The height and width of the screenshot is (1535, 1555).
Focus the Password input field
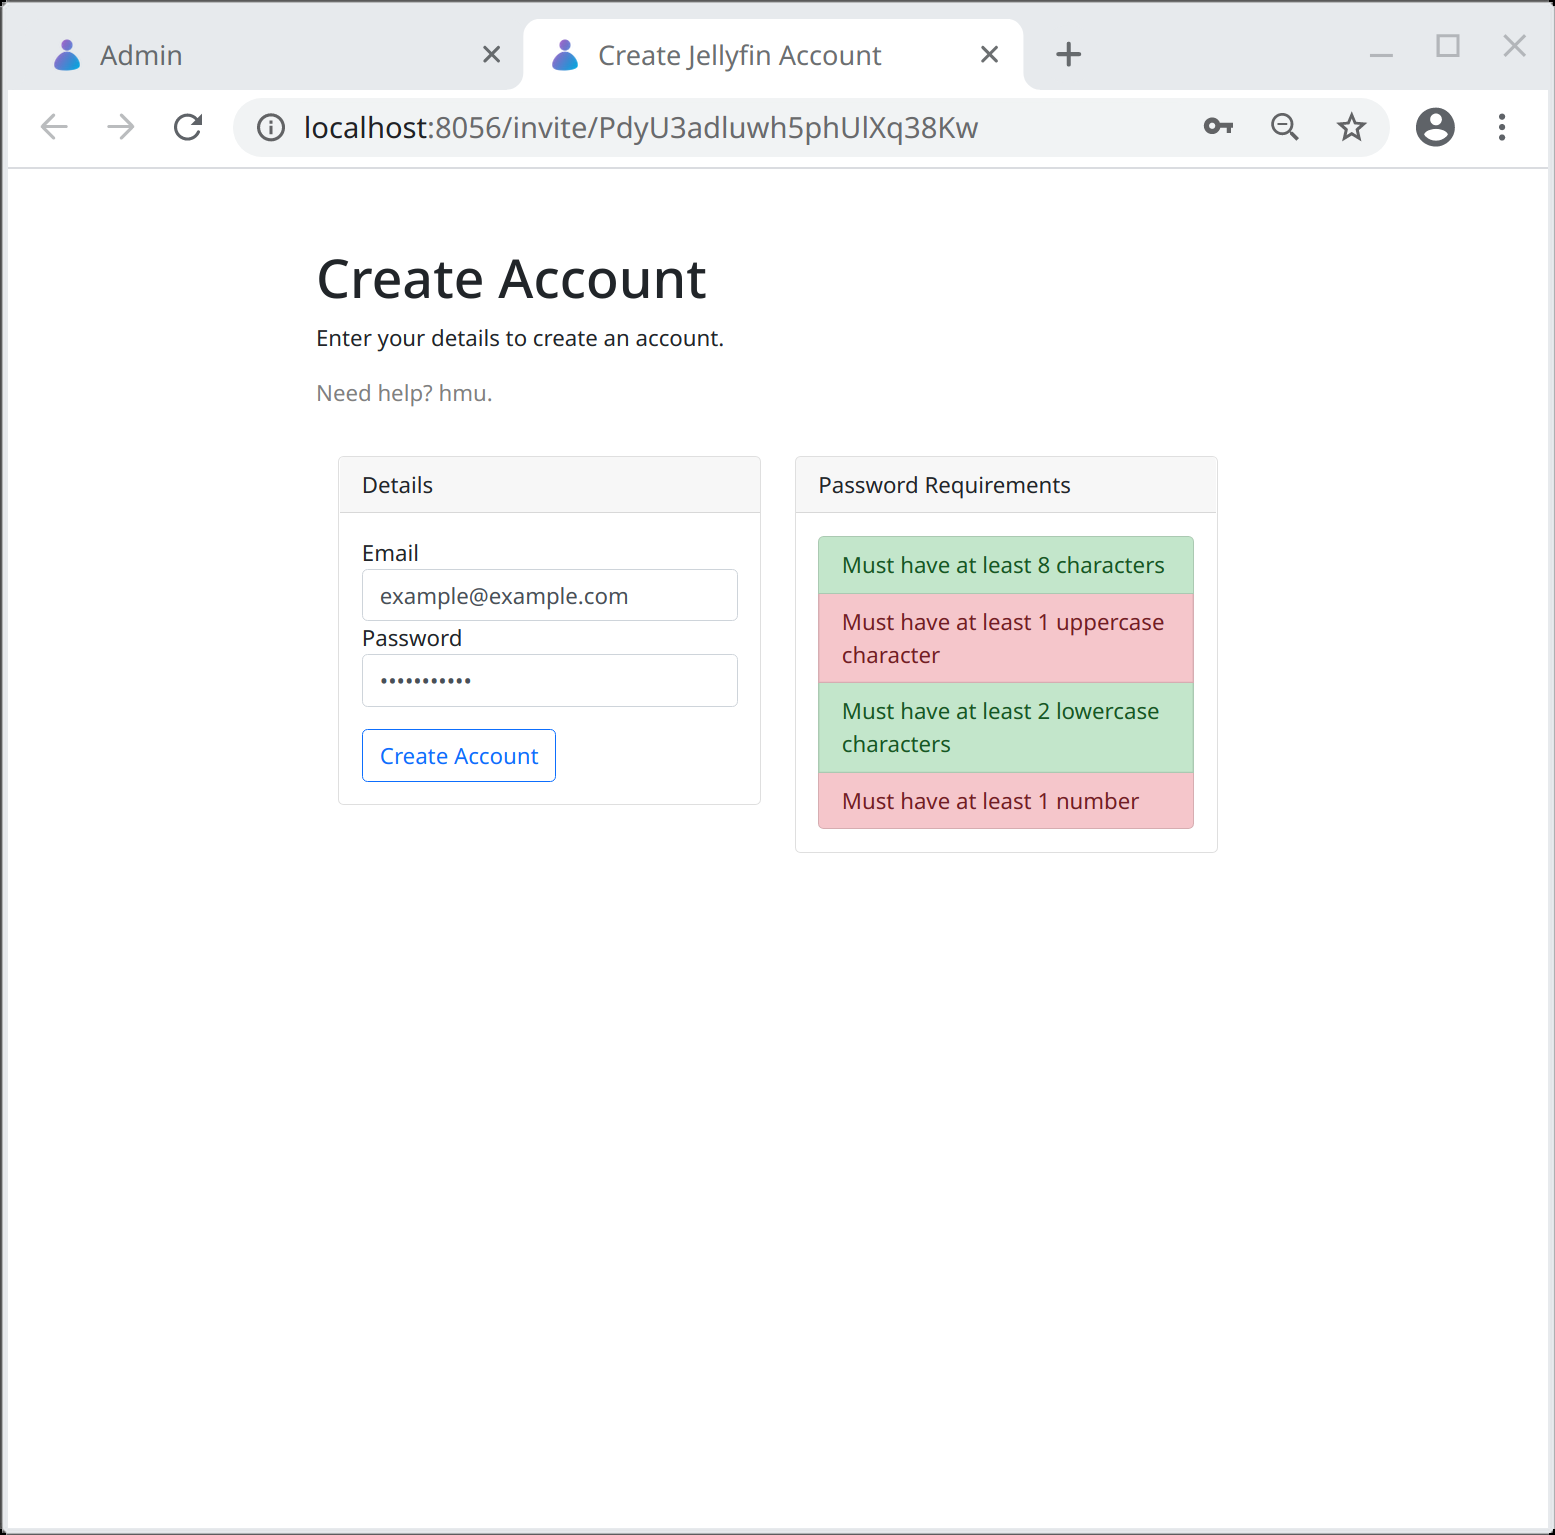(x=549, y=681)
